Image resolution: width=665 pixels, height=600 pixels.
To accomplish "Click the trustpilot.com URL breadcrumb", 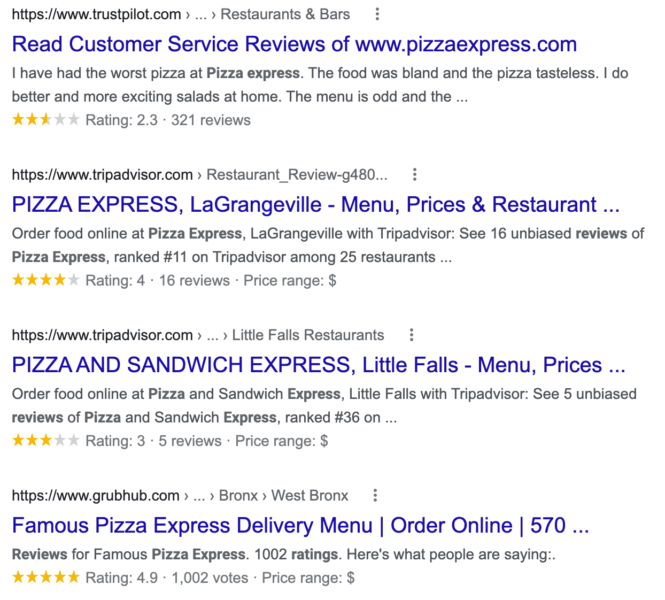I will 181,14.
